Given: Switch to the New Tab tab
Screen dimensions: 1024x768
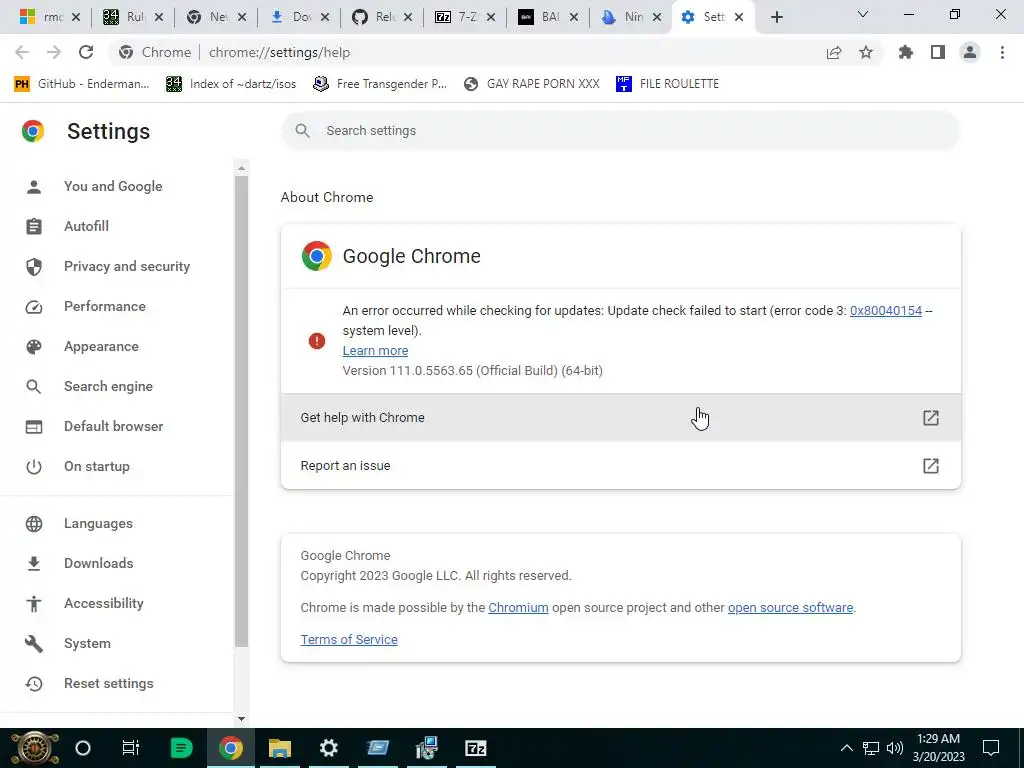Looking at the screenshot, I should click(216, 17).
